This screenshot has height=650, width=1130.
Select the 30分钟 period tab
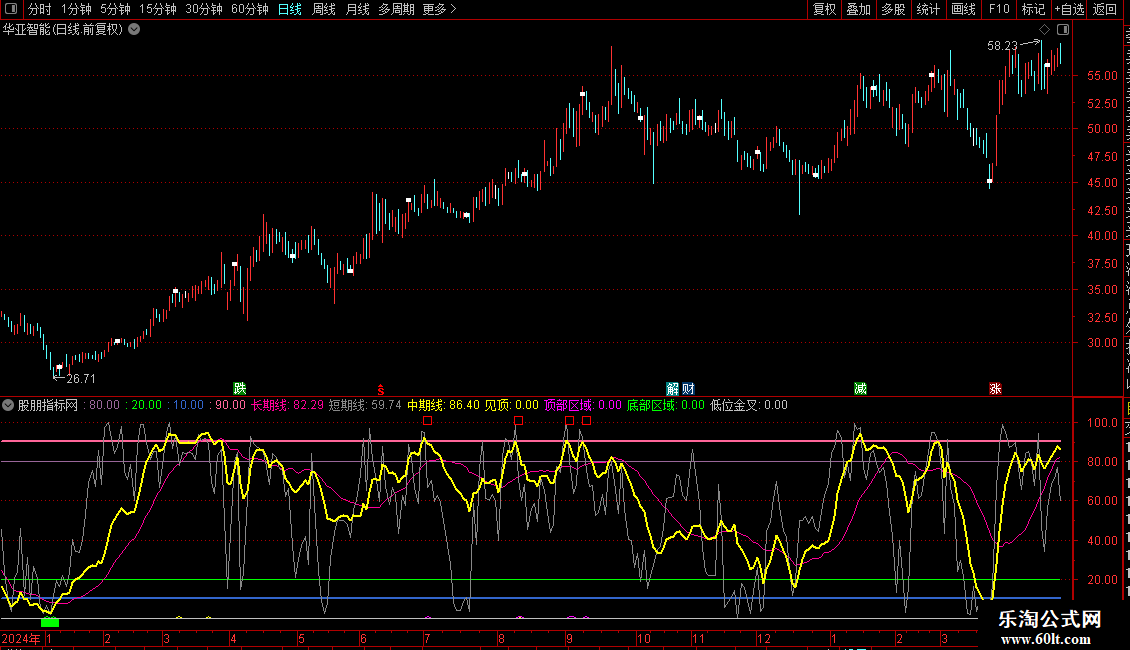[x=203, y=9]
